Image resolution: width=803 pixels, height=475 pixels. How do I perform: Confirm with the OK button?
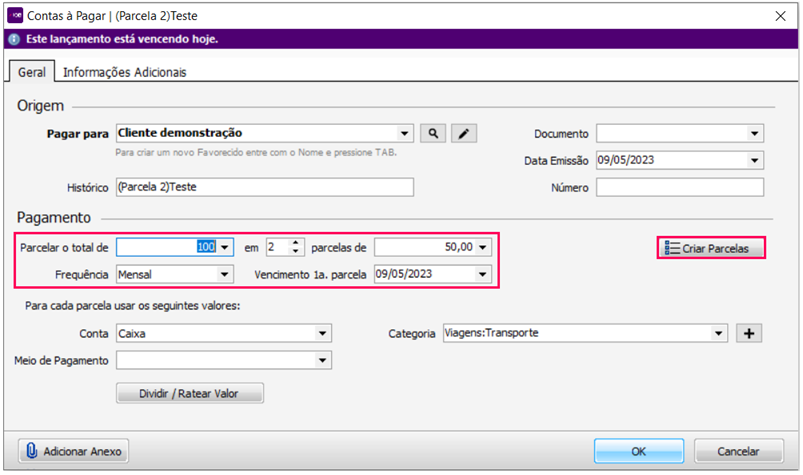click(638, 451)
